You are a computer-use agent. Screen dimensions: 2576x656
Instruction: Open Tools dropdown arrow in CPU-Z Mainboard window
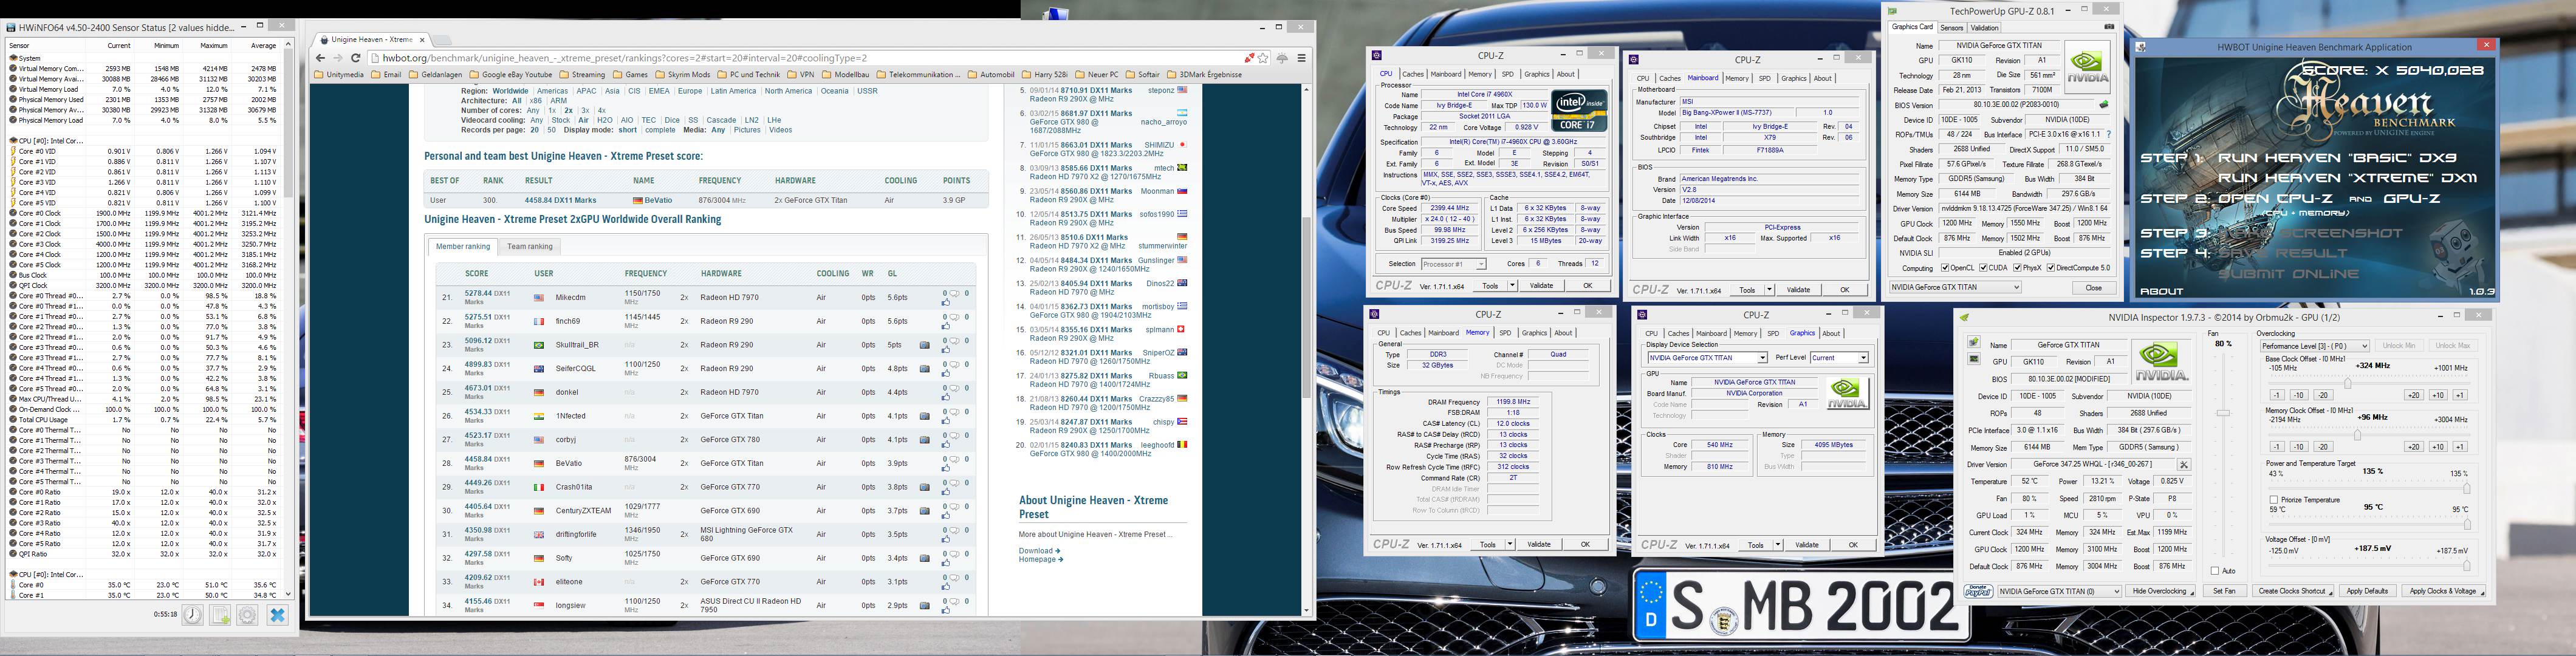(x=1770, y=290)
